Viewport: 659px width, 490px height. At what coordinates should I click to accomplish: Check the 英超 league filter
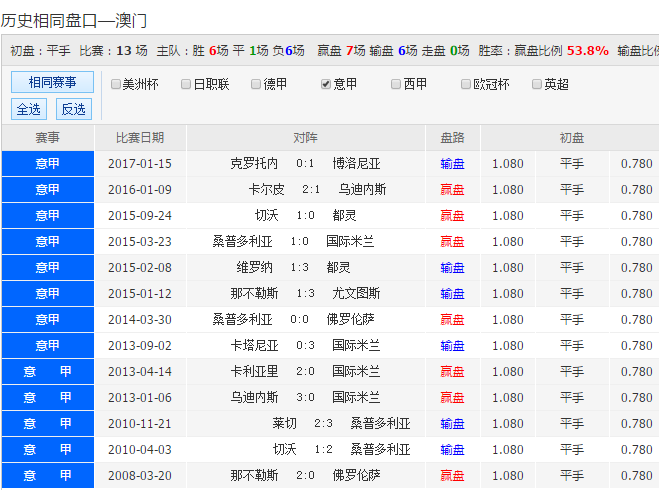(536, 84)
